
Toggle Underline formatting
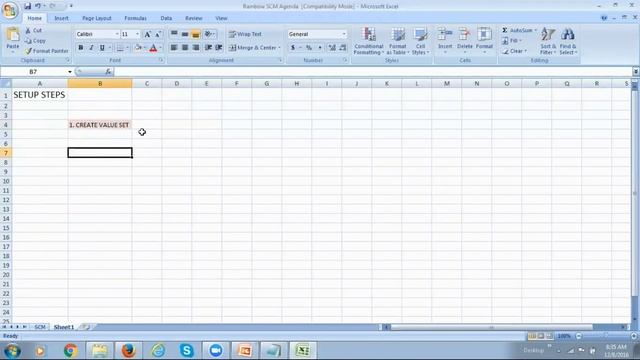[x=102, y=48]
